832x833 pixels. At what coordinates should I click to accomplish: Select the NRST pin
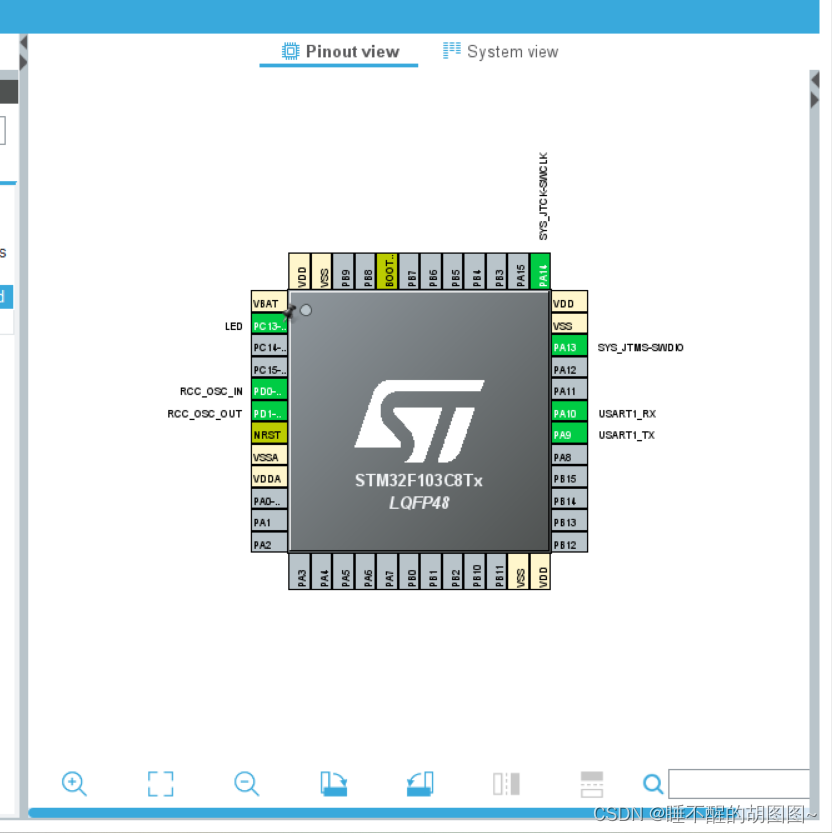point(269,435)
